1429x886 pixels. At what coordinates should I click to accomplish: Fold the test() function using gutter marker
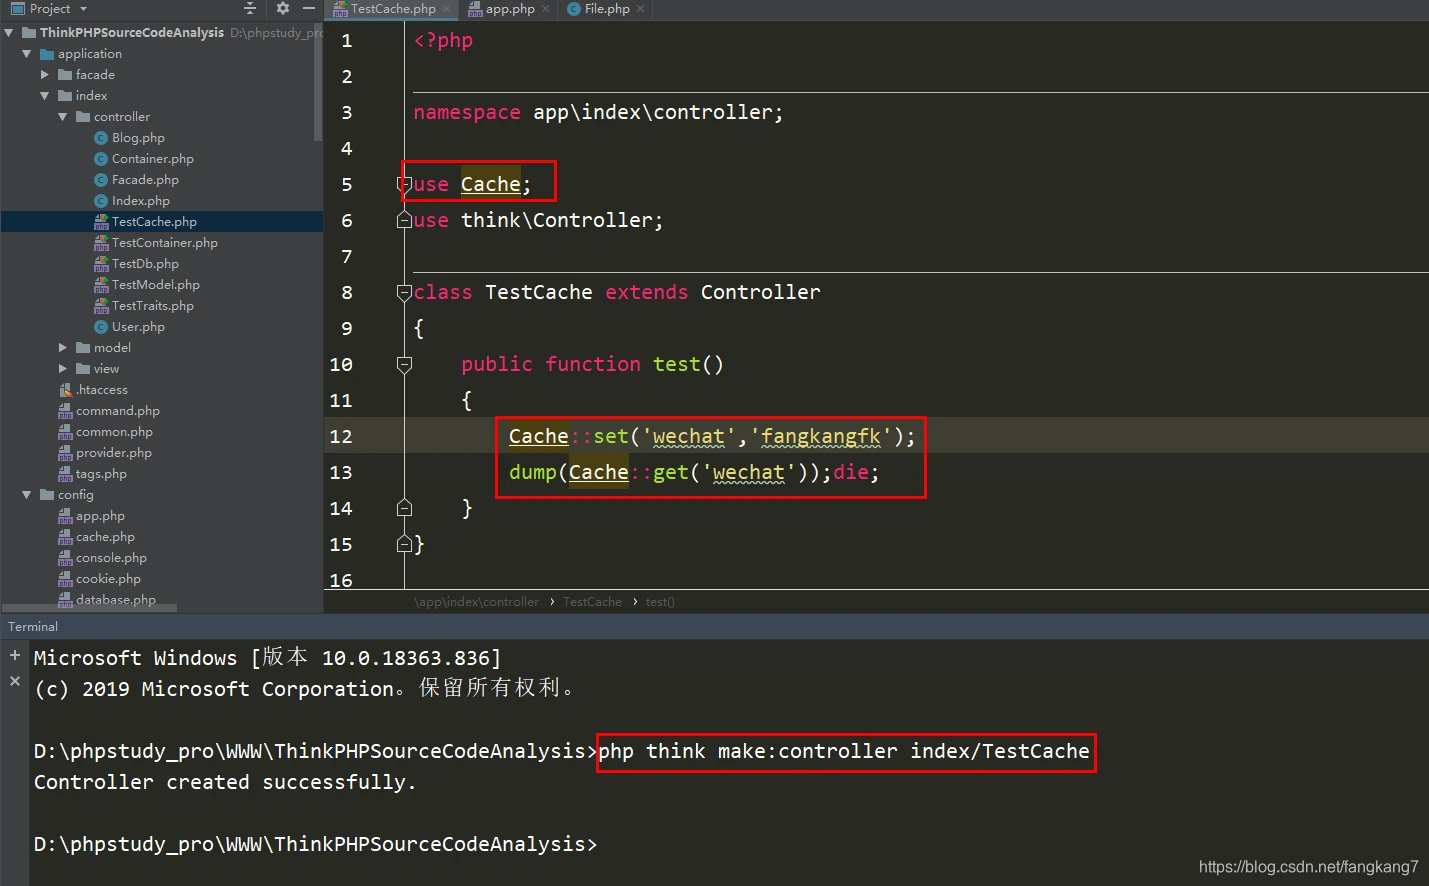point(404,365)
